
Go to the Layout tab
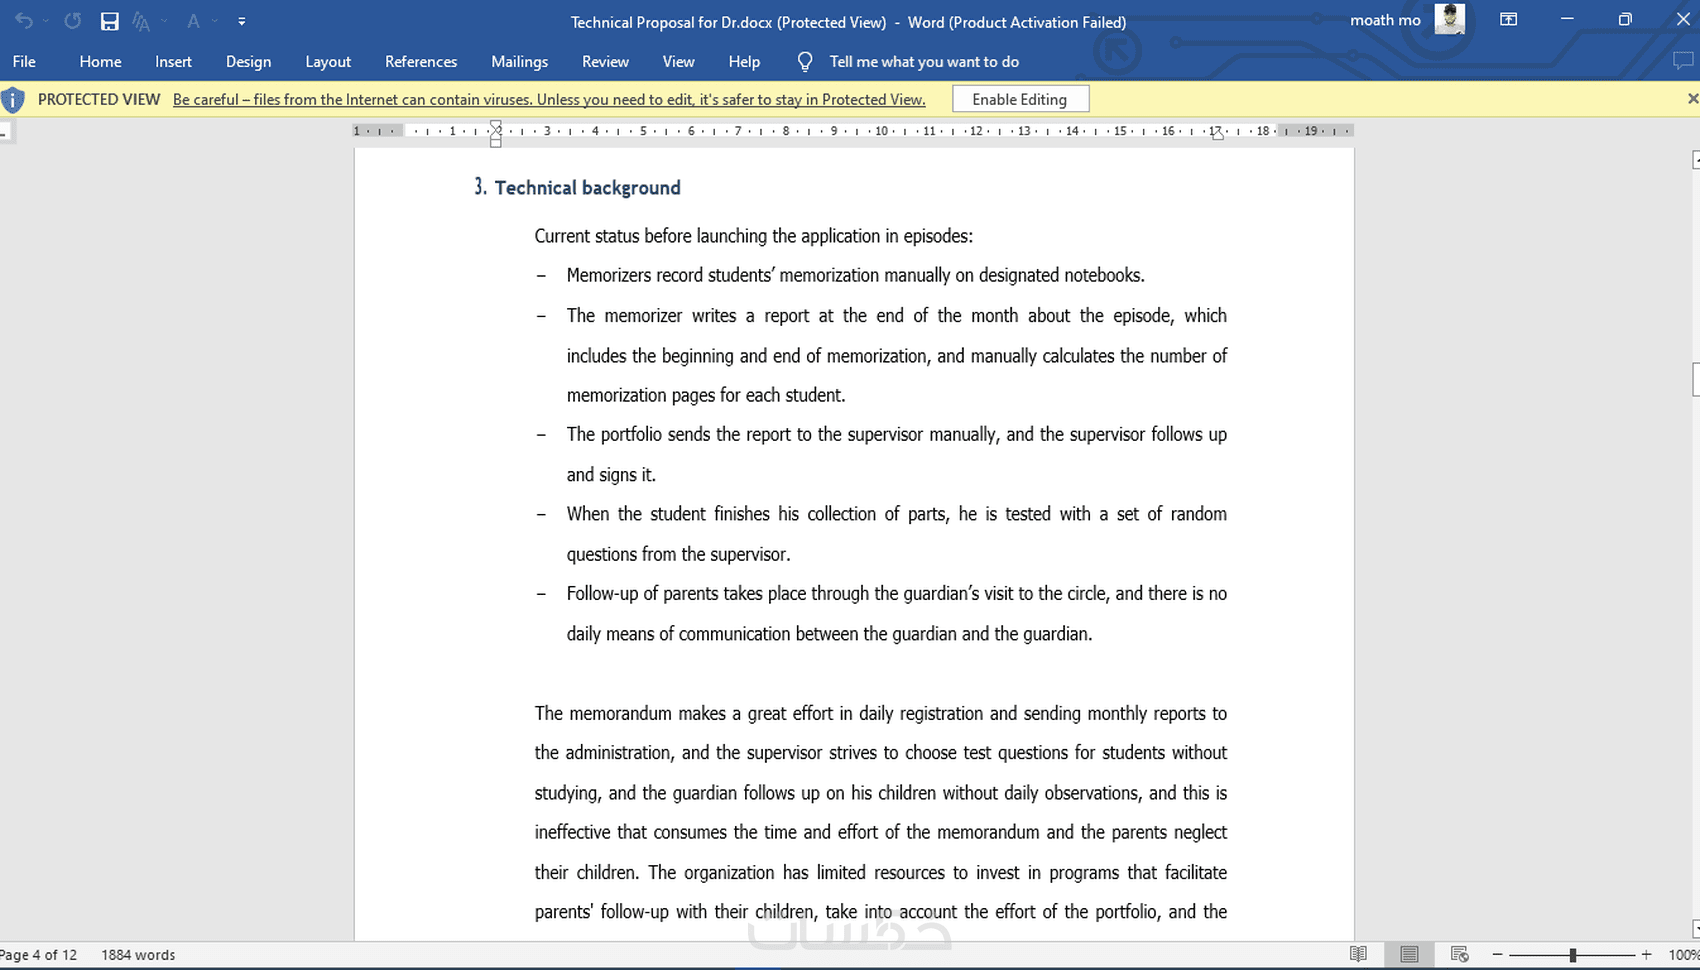pos(328,62)
